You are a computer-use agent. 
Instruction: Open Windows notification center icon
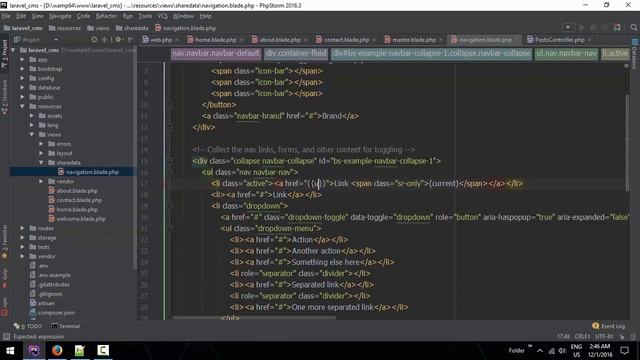click(624, 351)
